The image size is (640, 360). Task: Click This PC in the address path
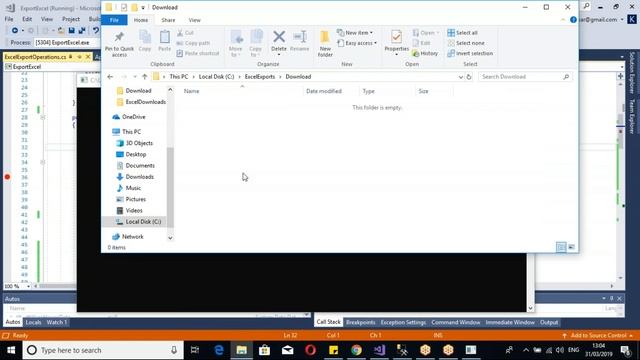(x=179, y=77)
